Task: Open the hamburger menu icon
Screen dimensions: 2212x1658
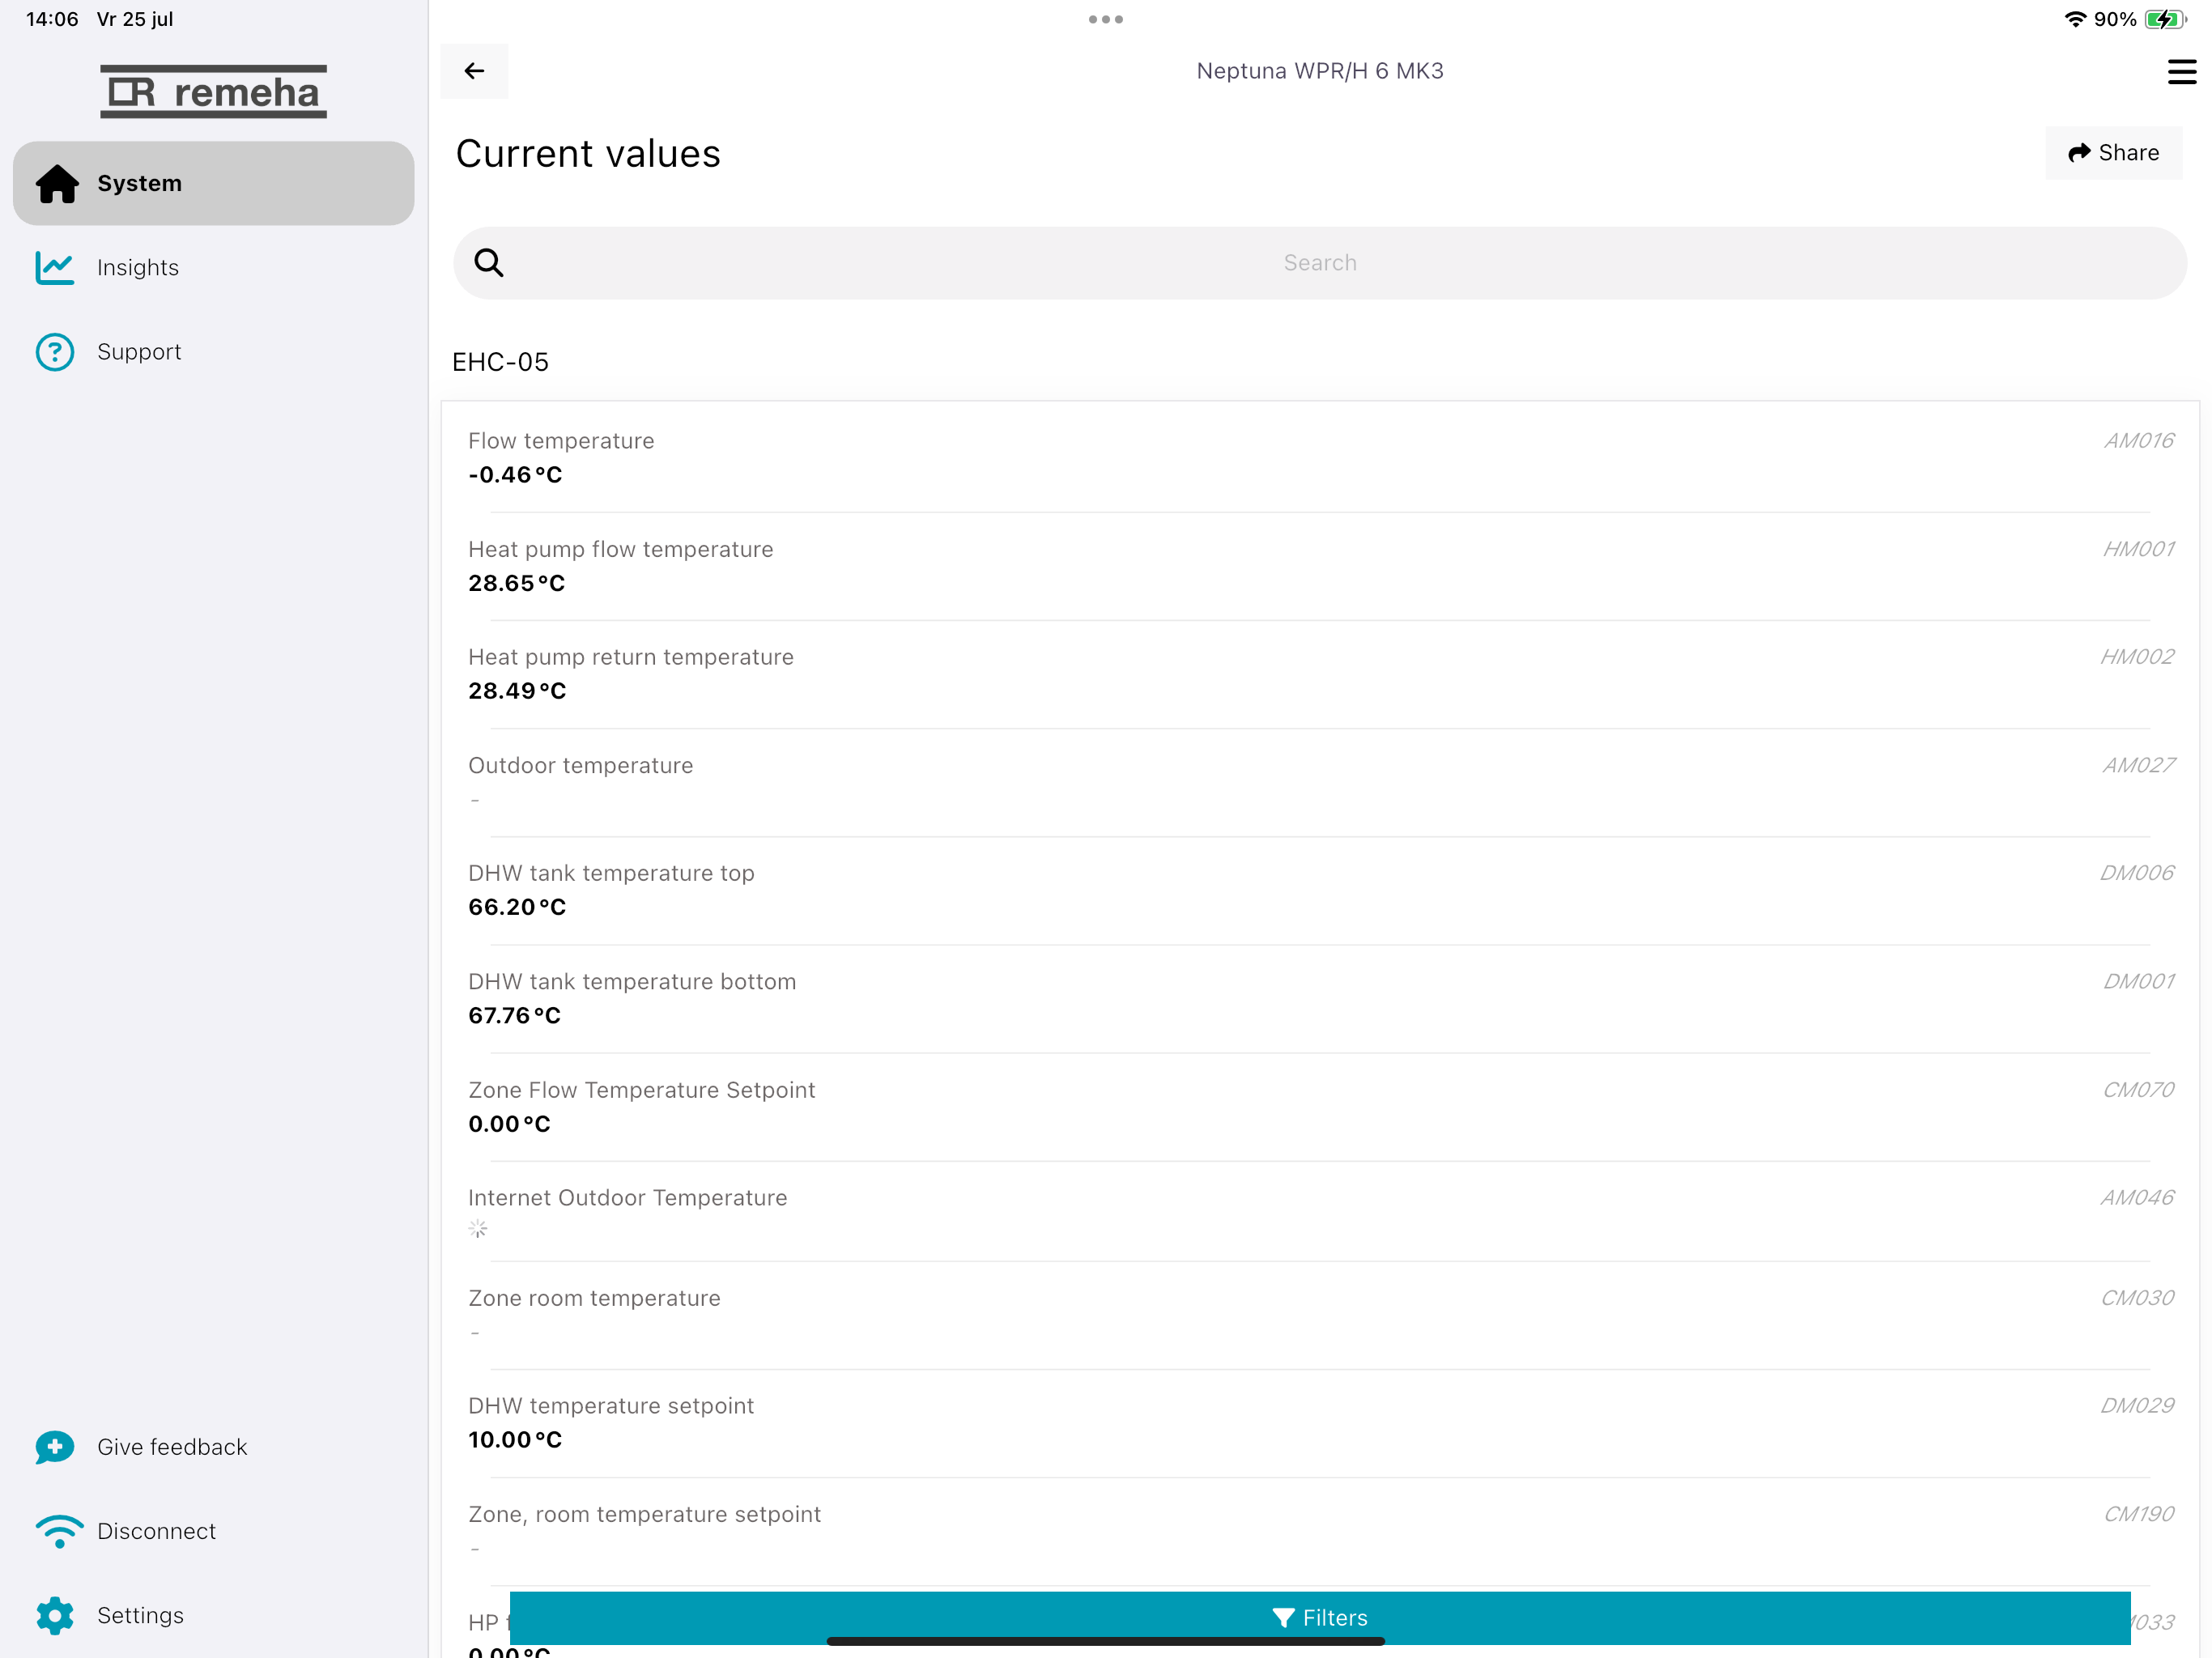Action: (x=2181, y=72)
